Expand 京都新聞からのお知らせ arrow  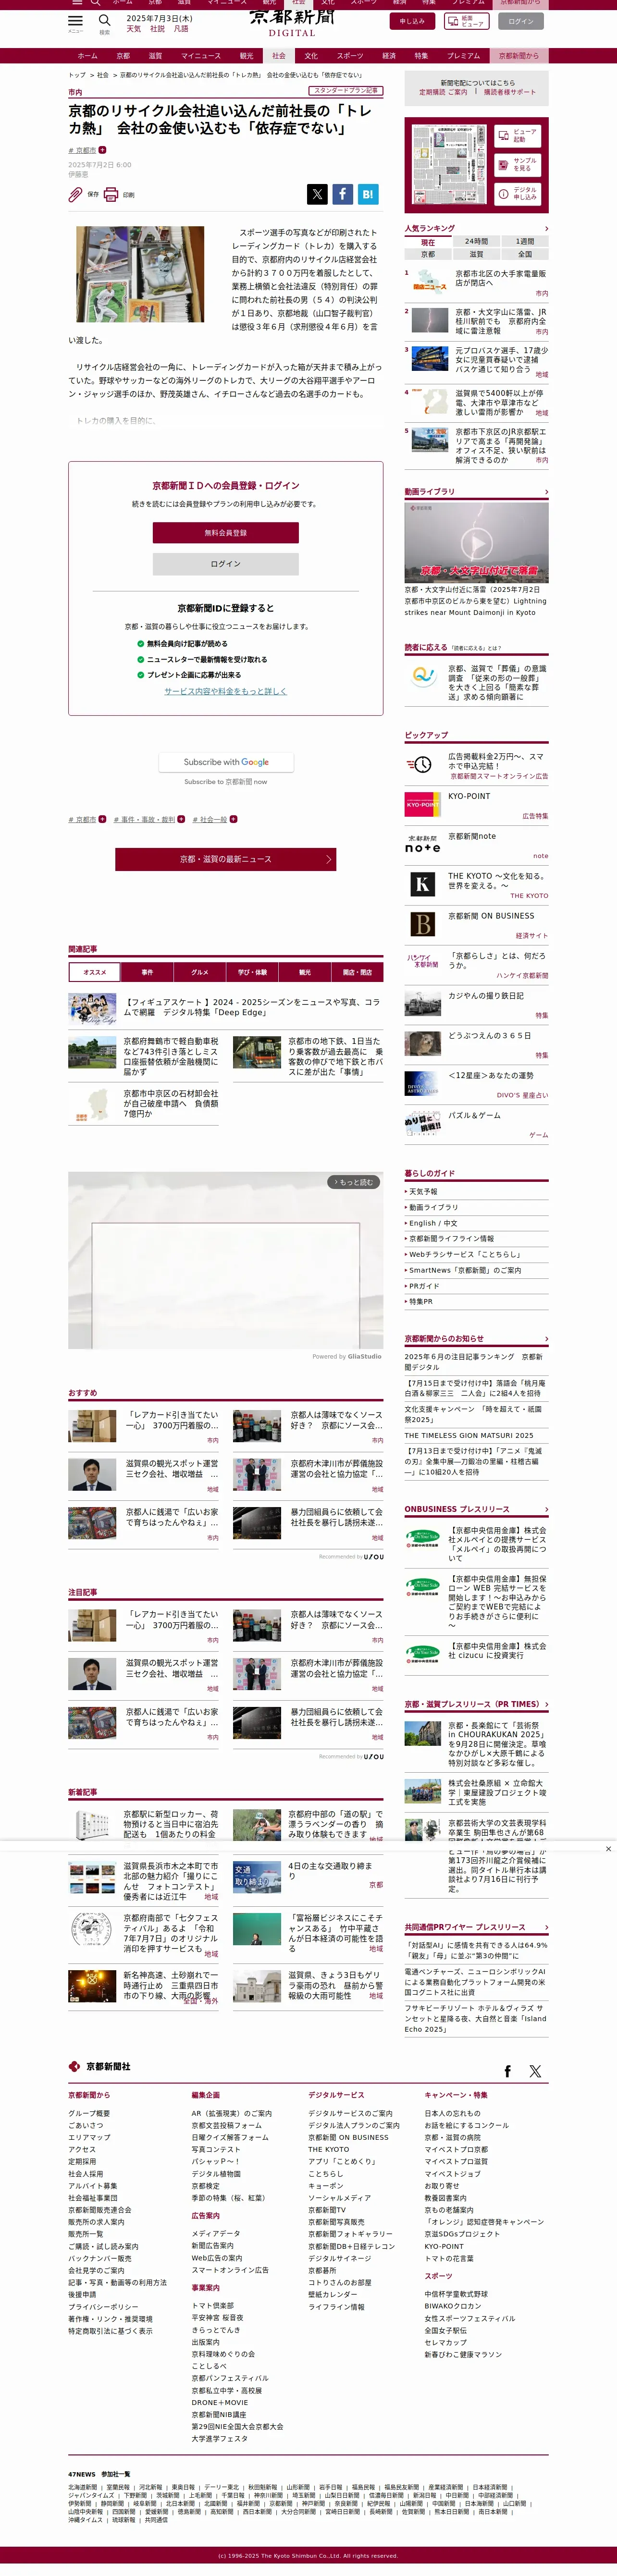click(x=546, y=1339)
